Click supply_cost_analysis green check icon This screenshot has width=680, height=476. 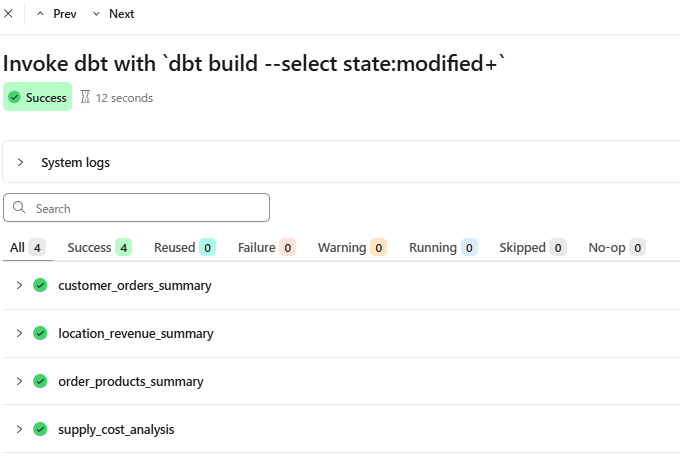tap(40, 429)
